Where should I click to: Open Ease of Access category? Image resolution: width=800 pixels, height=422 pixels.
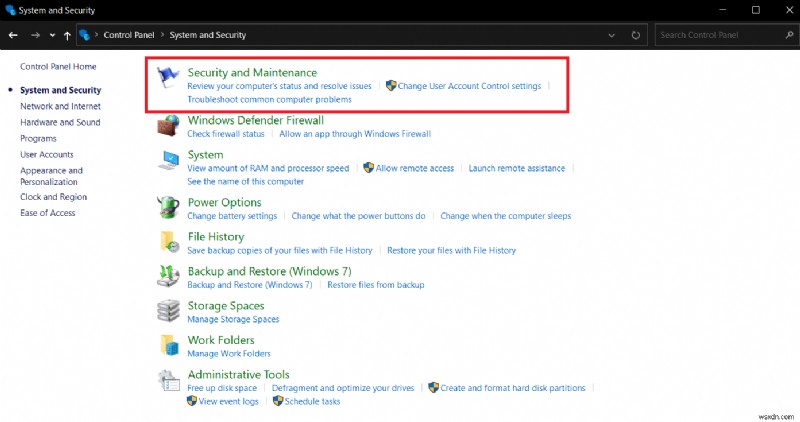48,213
